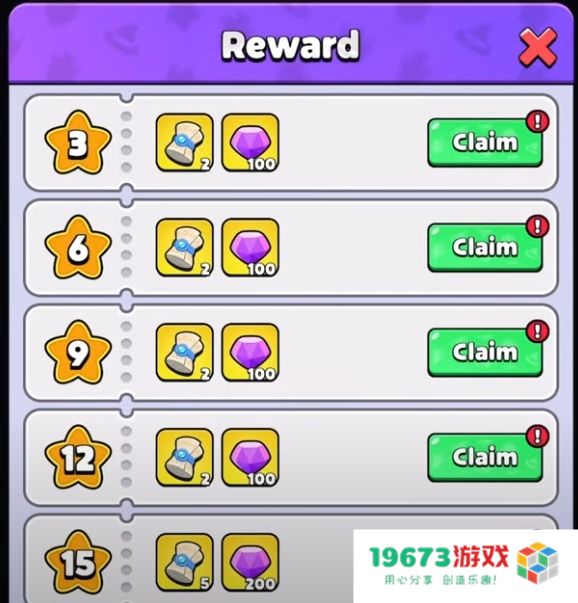Tap the purple gem in 6-star row

pos(250,248)
